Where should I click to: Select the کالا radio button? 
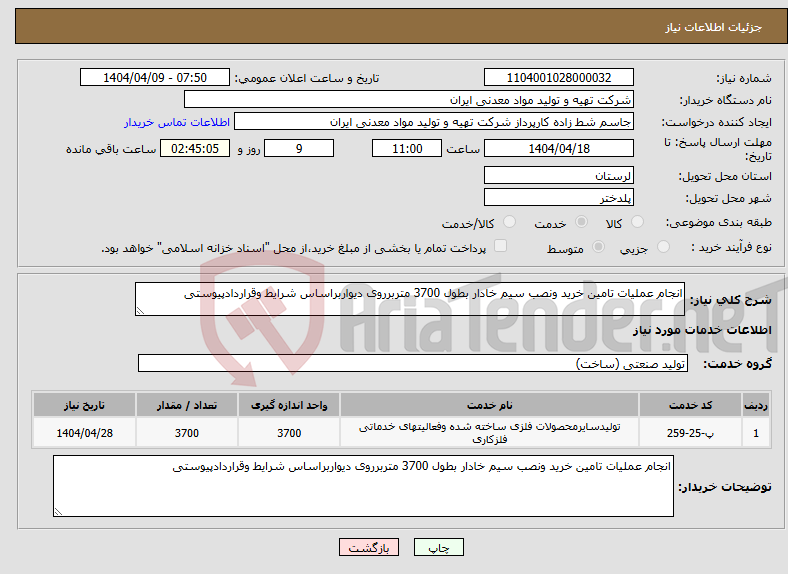[637, 222]
